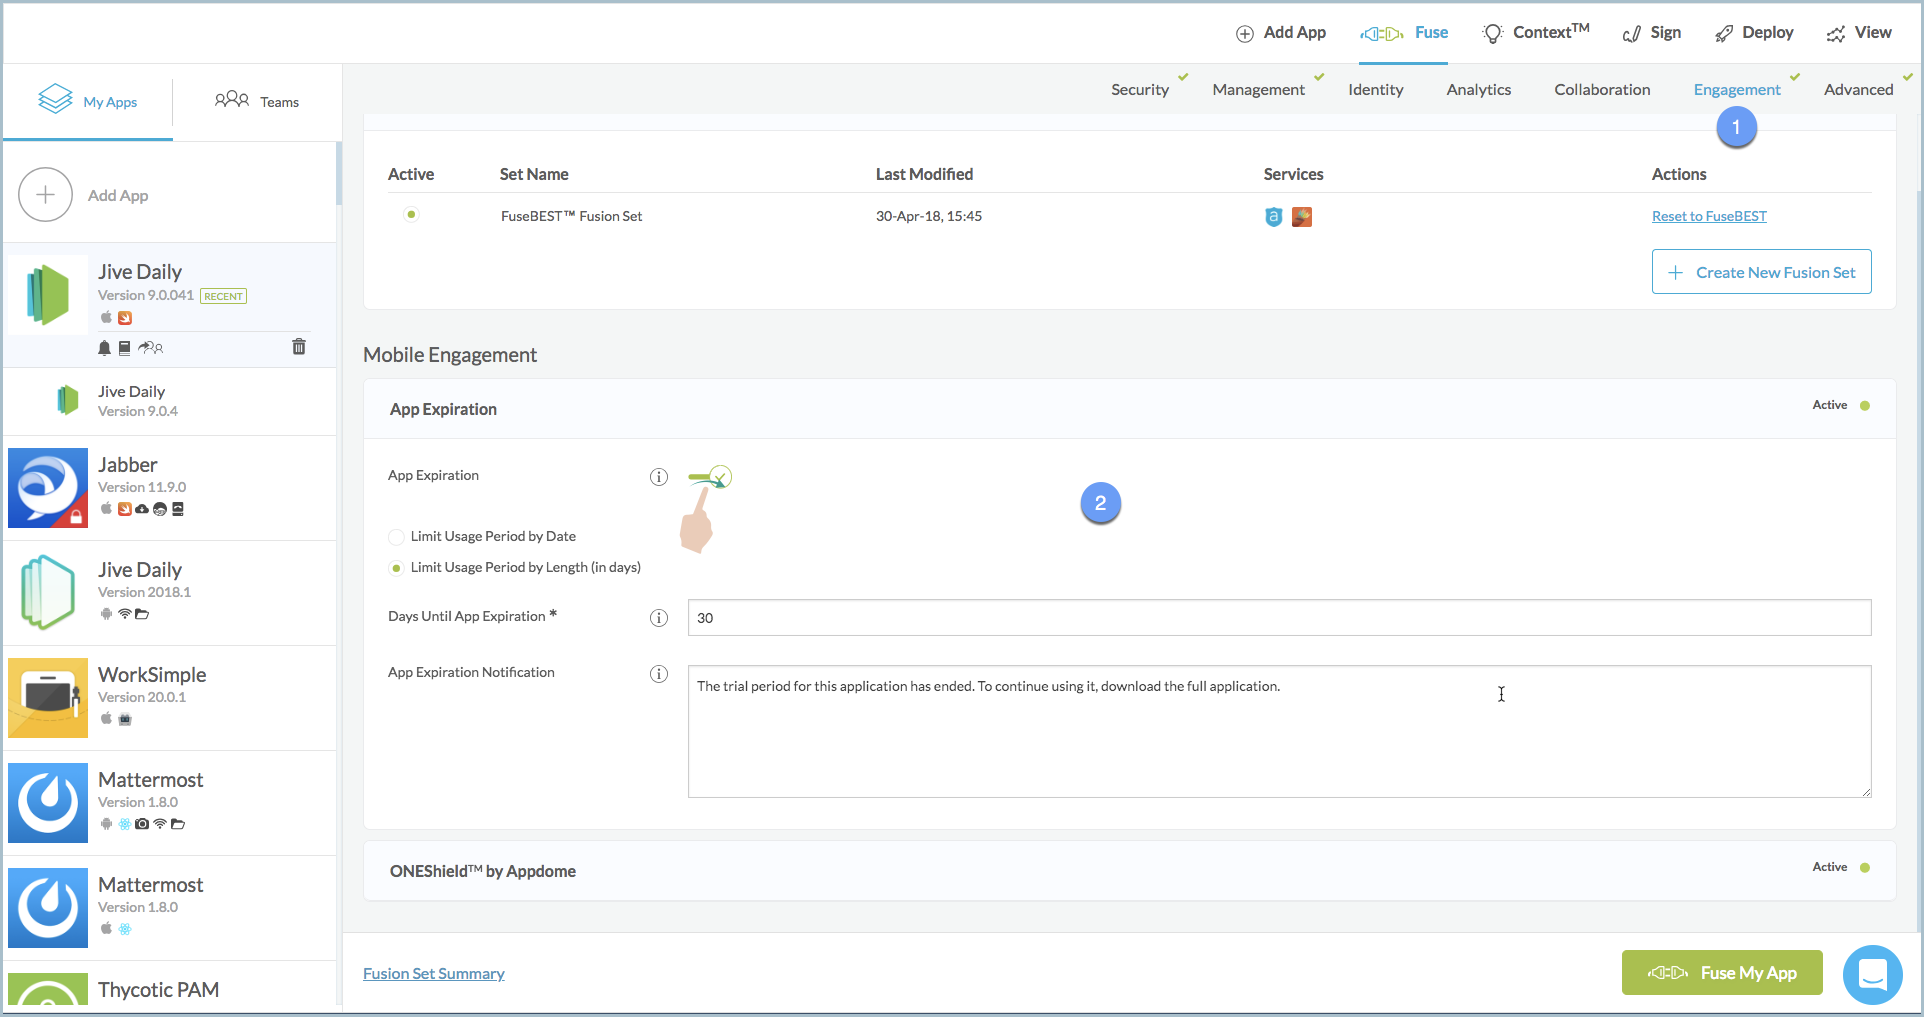The image size is (1924, 1017).
Task: Select the first Mattermost app icon
Action: [48, 803]
